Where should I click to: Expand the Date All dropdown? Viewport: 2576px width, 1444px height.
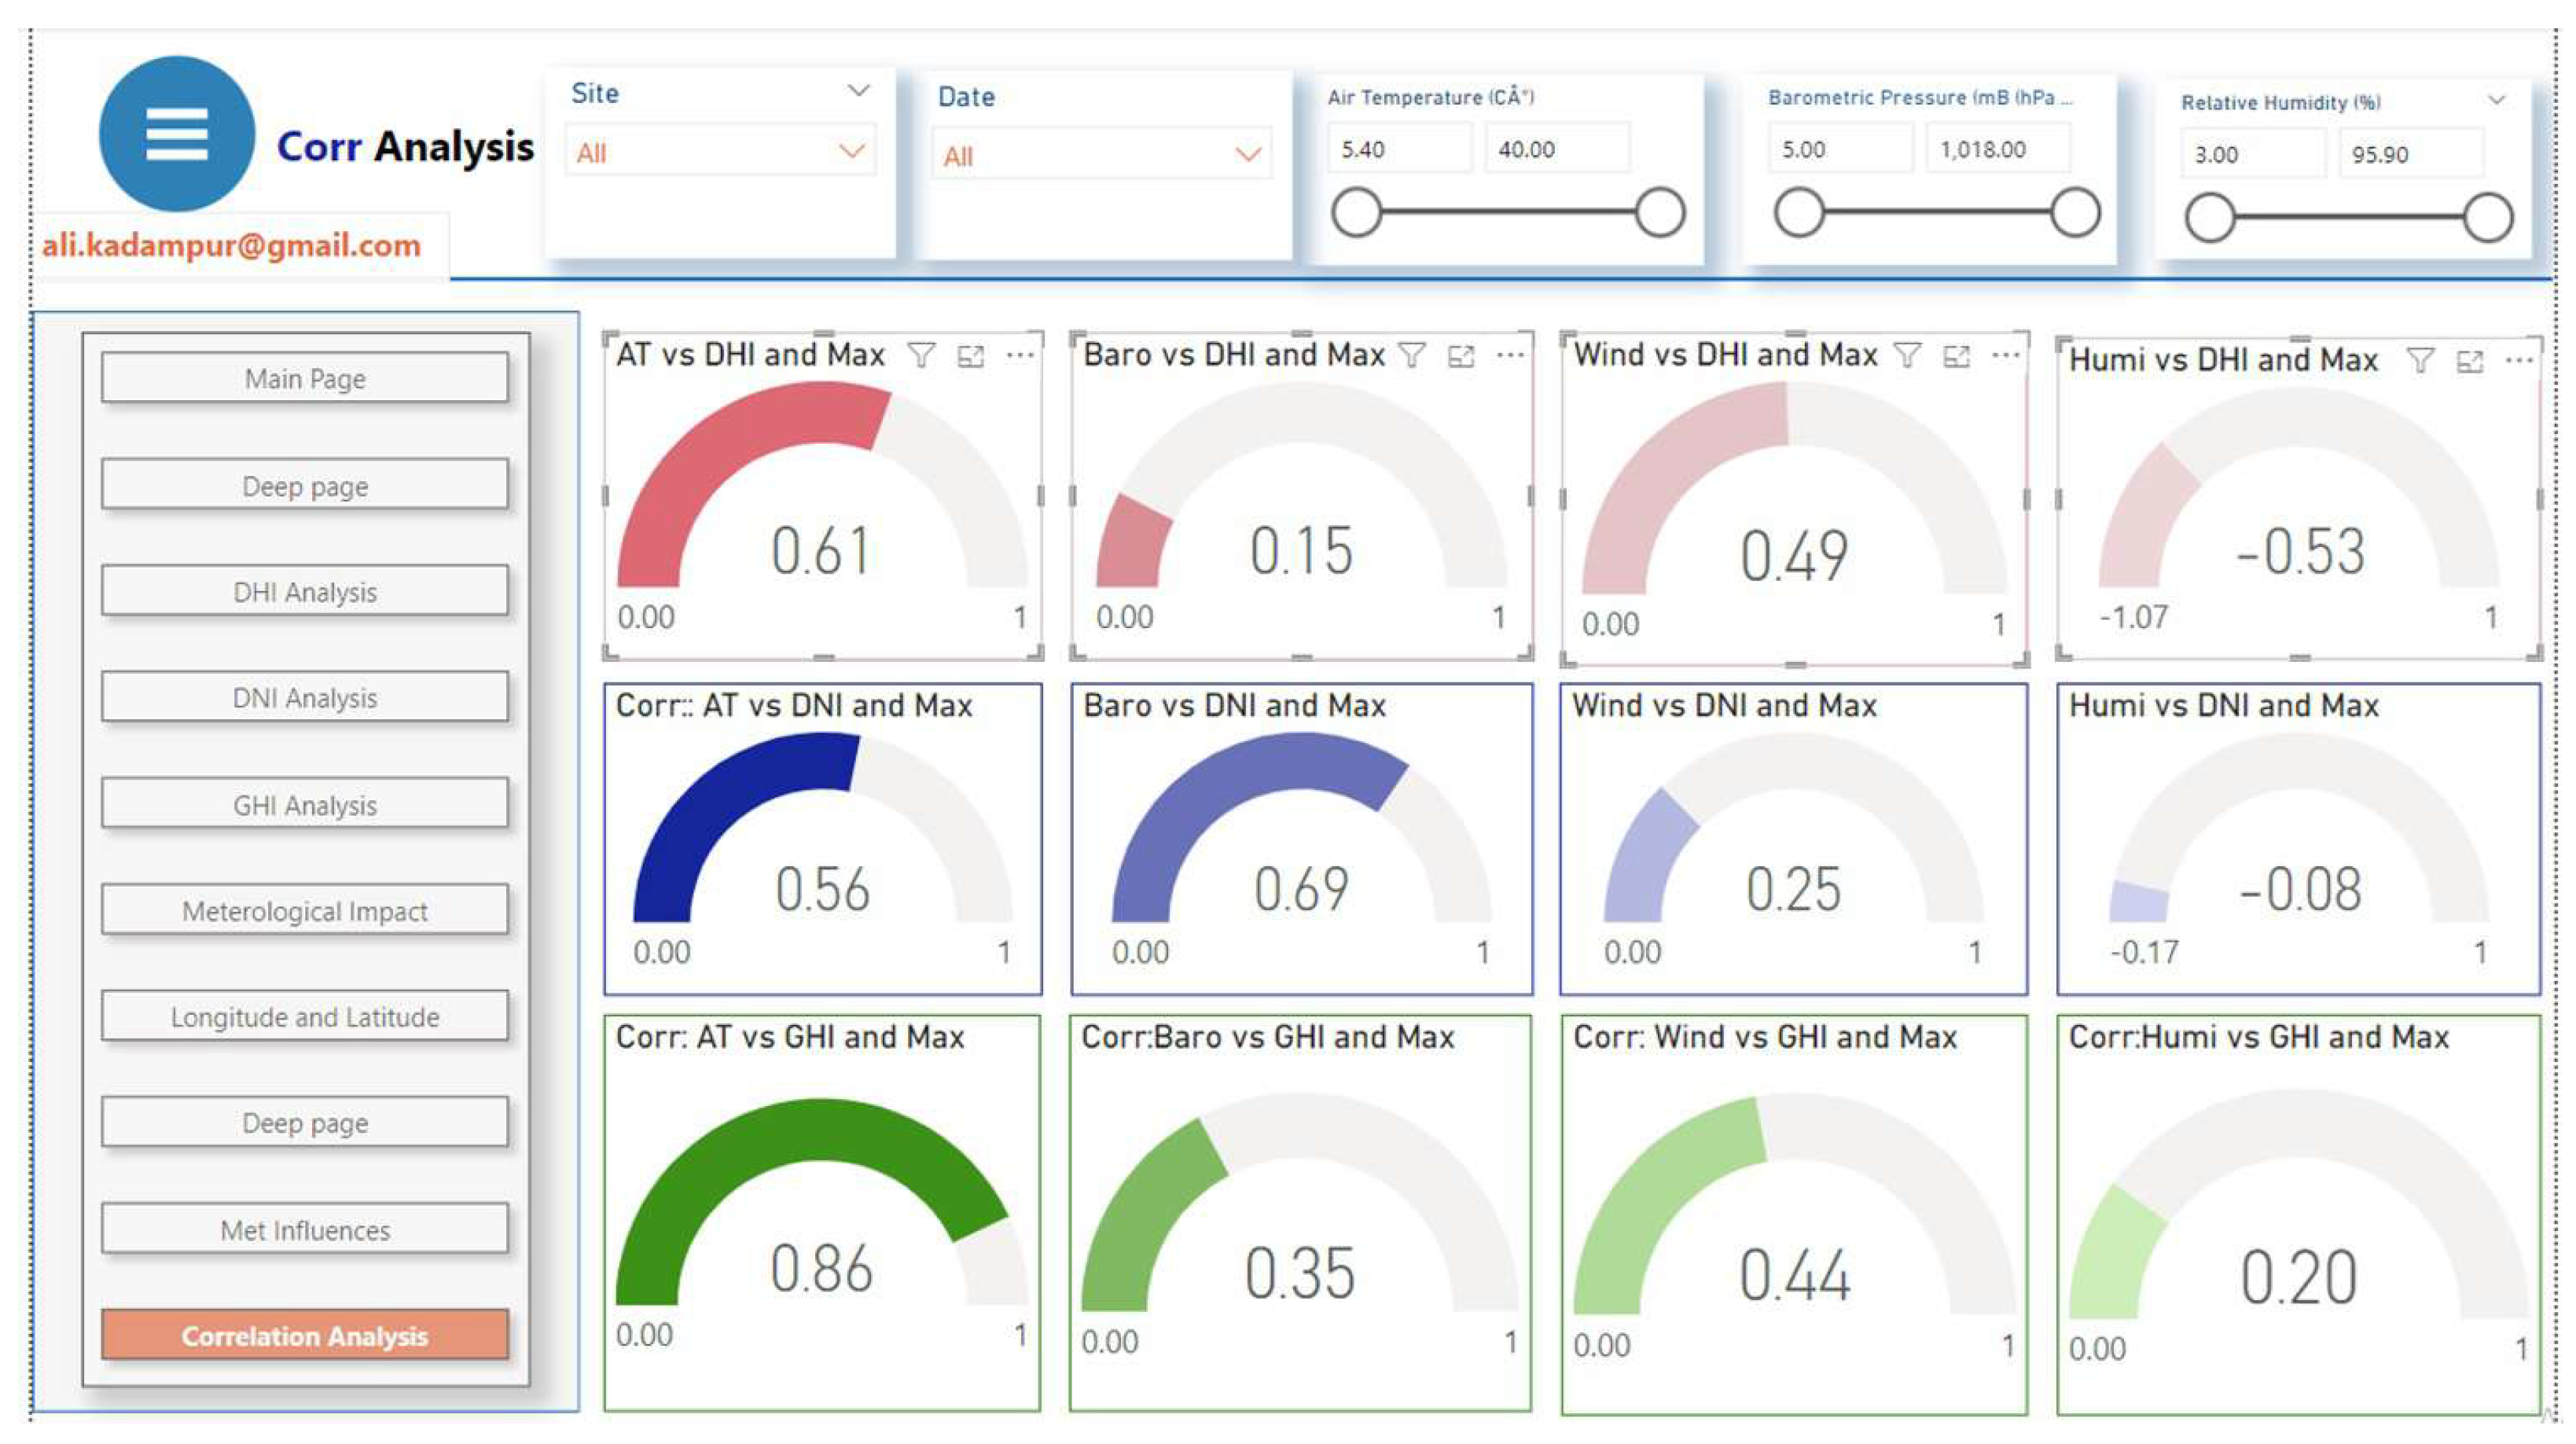pos(1247,155)
